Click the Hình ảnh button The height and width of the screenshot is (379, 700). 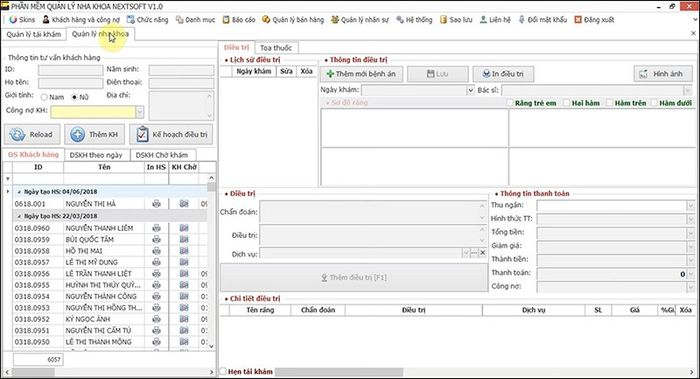(662, 74)
